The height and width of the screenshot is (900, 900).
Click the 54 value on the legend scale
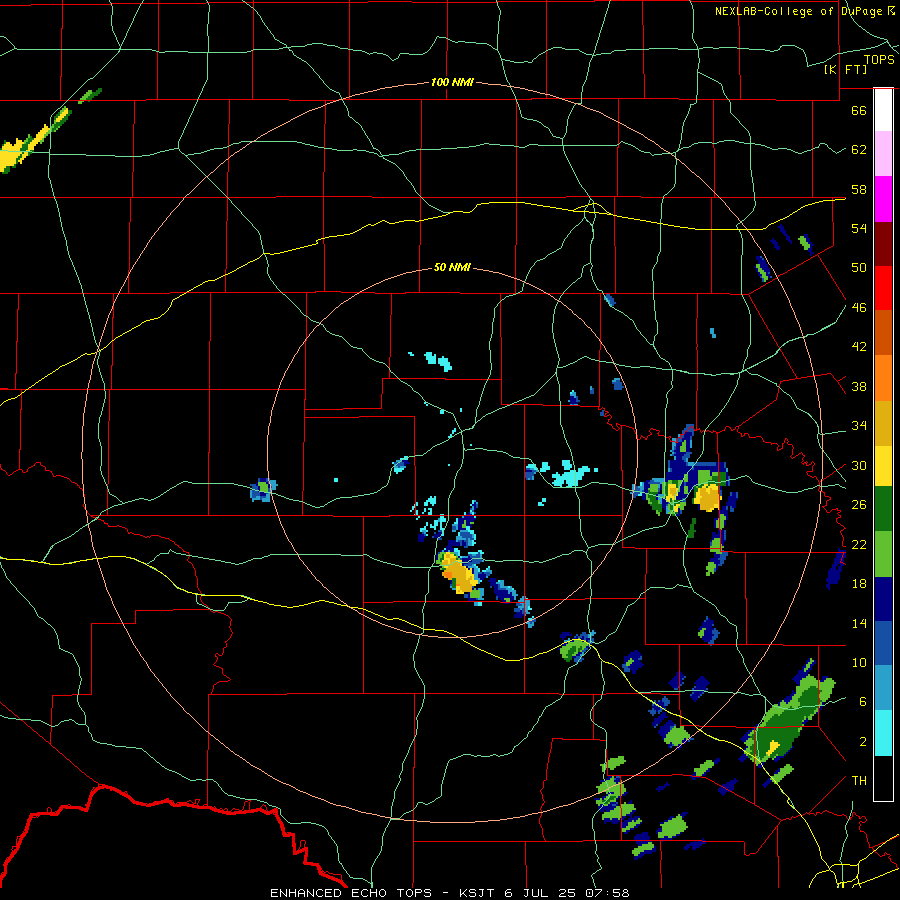click(859, 228)
